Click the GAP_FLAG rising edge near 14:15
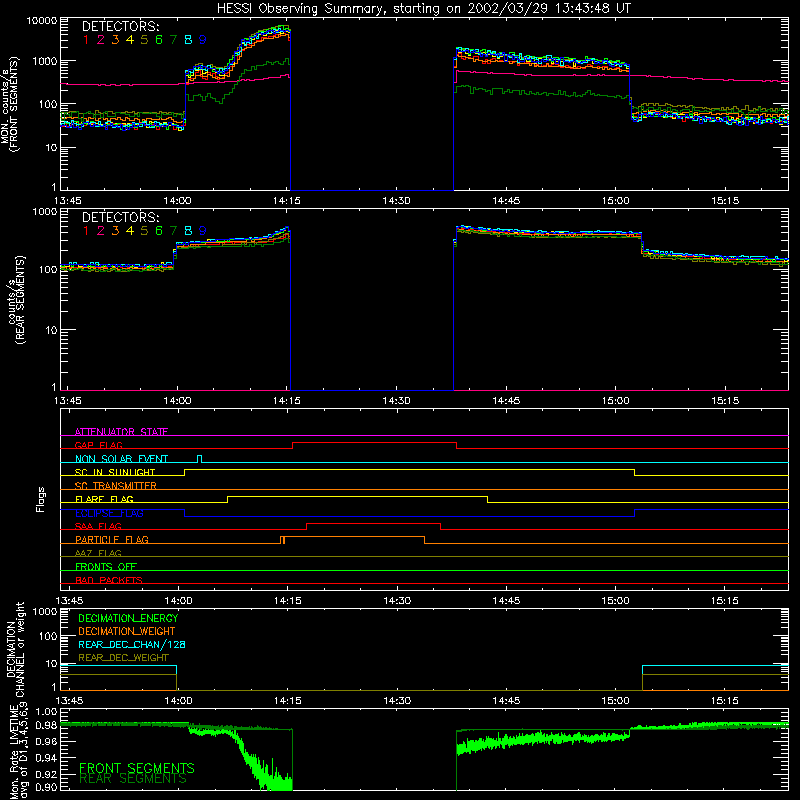 point(292,445)
